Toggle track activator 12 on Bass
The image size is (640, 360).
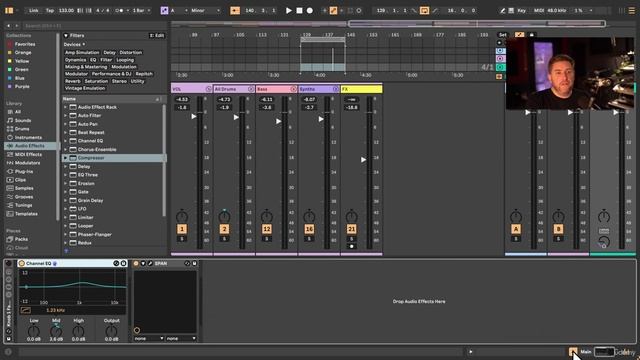[x=267, y=229]
